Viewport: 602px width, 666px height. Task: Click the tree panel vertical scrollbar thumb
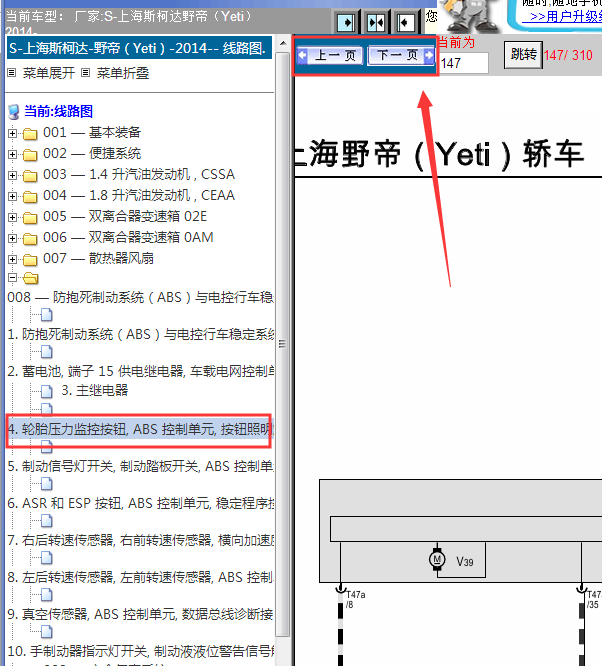click(x=283, y=344)
